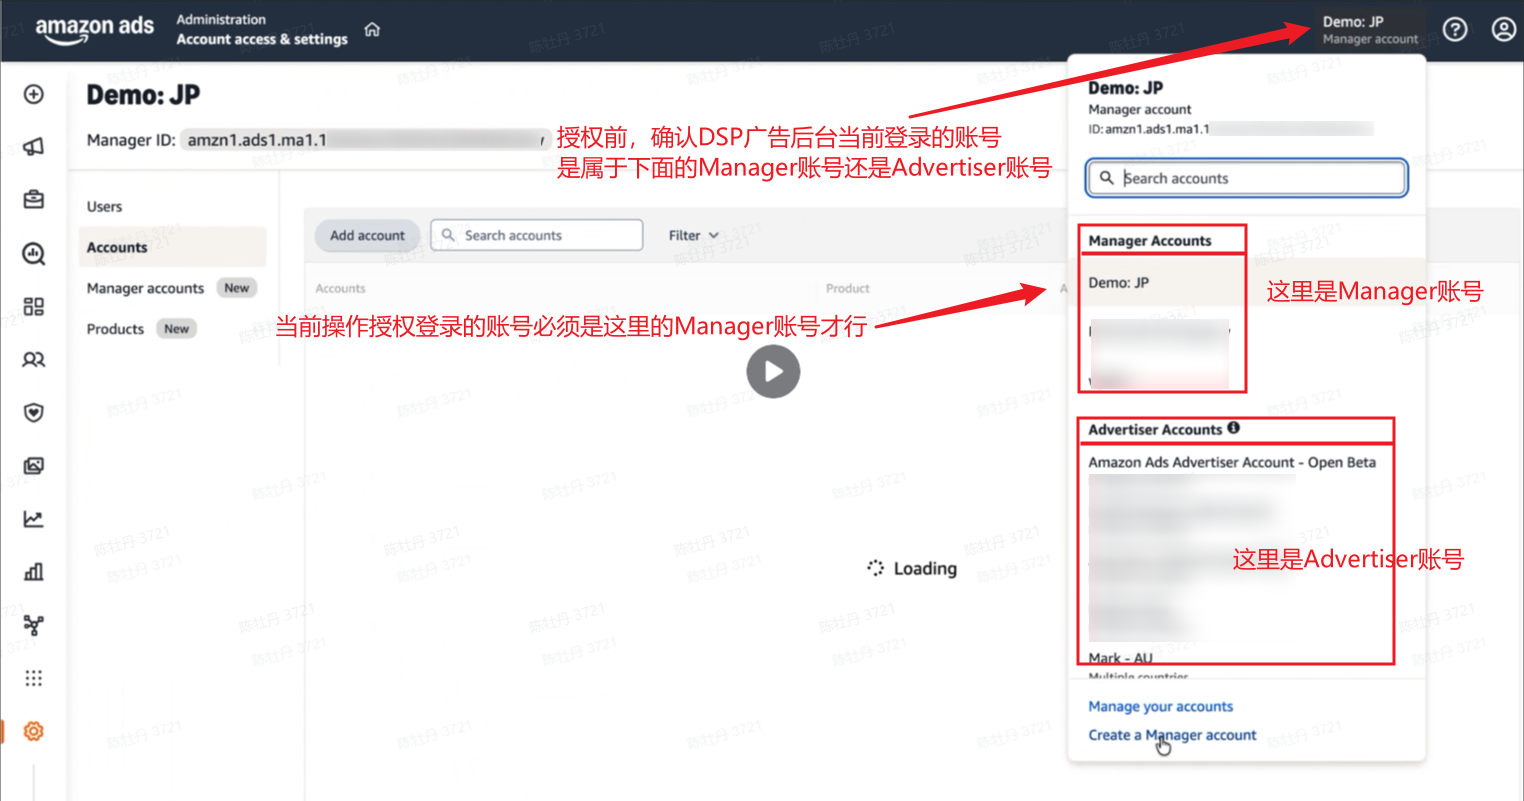The height and width of the screenshot is (801, 1524).
Task: Open the nine-dot grid icon in sidebar
Action: click(34, 678)
